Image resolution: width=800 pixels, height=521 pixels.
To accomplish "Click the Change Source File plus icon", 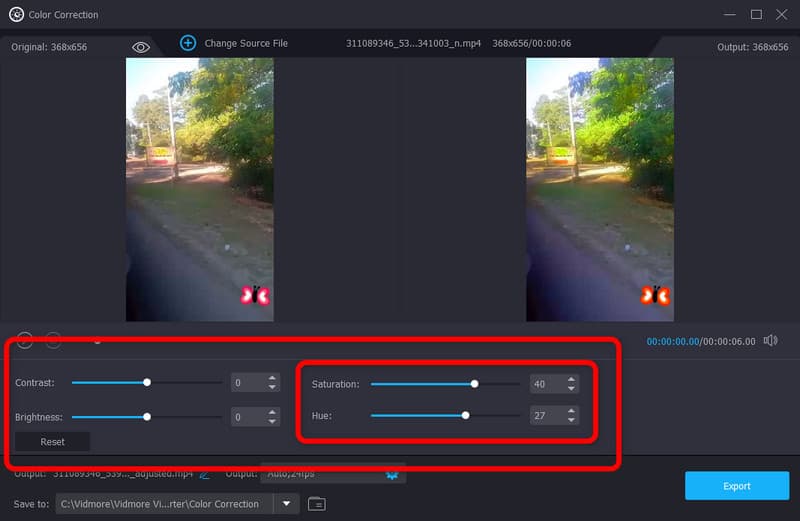I will tap(188, 43).
